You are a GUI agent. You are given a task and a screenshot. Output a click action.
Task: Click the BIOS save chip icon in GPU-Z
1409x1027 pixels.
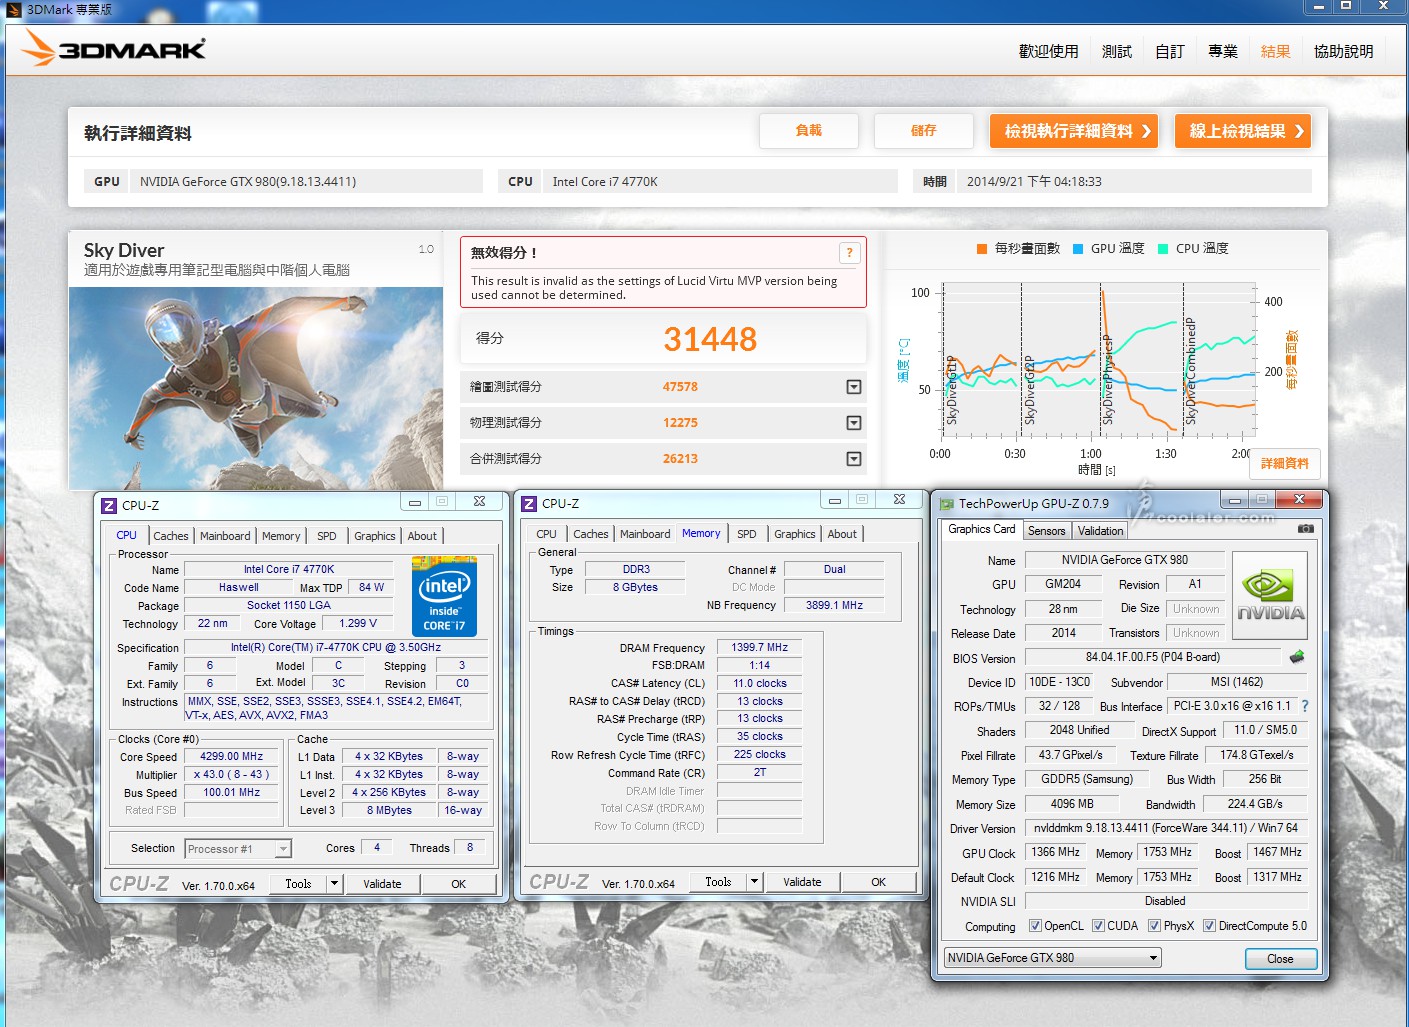(x=1297, y=657)
